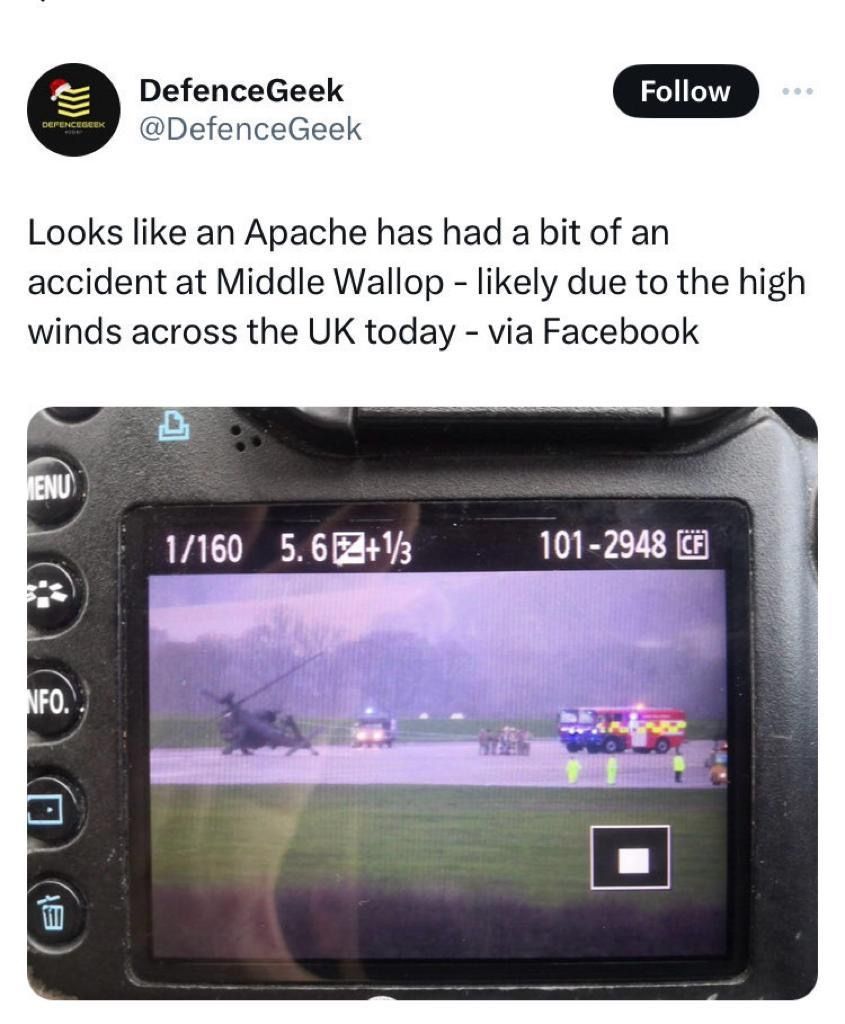Screen dimensions: 845x1024
Task: Open the DefenceGeek profile avatar
Action: click(73, 110)
